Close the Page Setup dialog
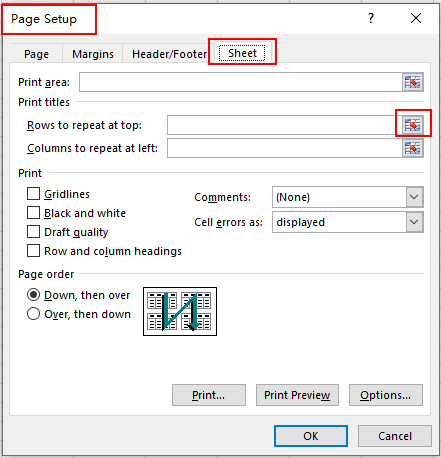The image size is (441, 458). tap(416, 18)
